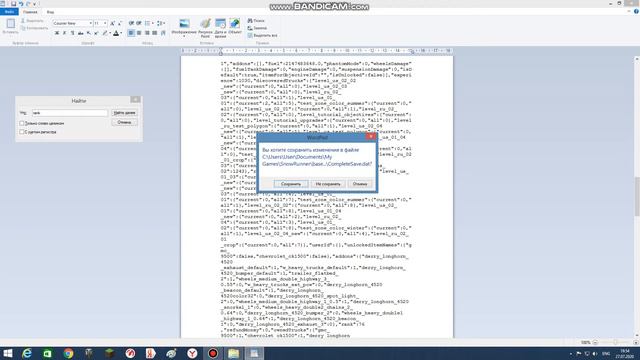Screen dimensions: 640x360
Task: Close the WordPad save prompt with red X
Action: pyautogui.click(x=371, y=136)
